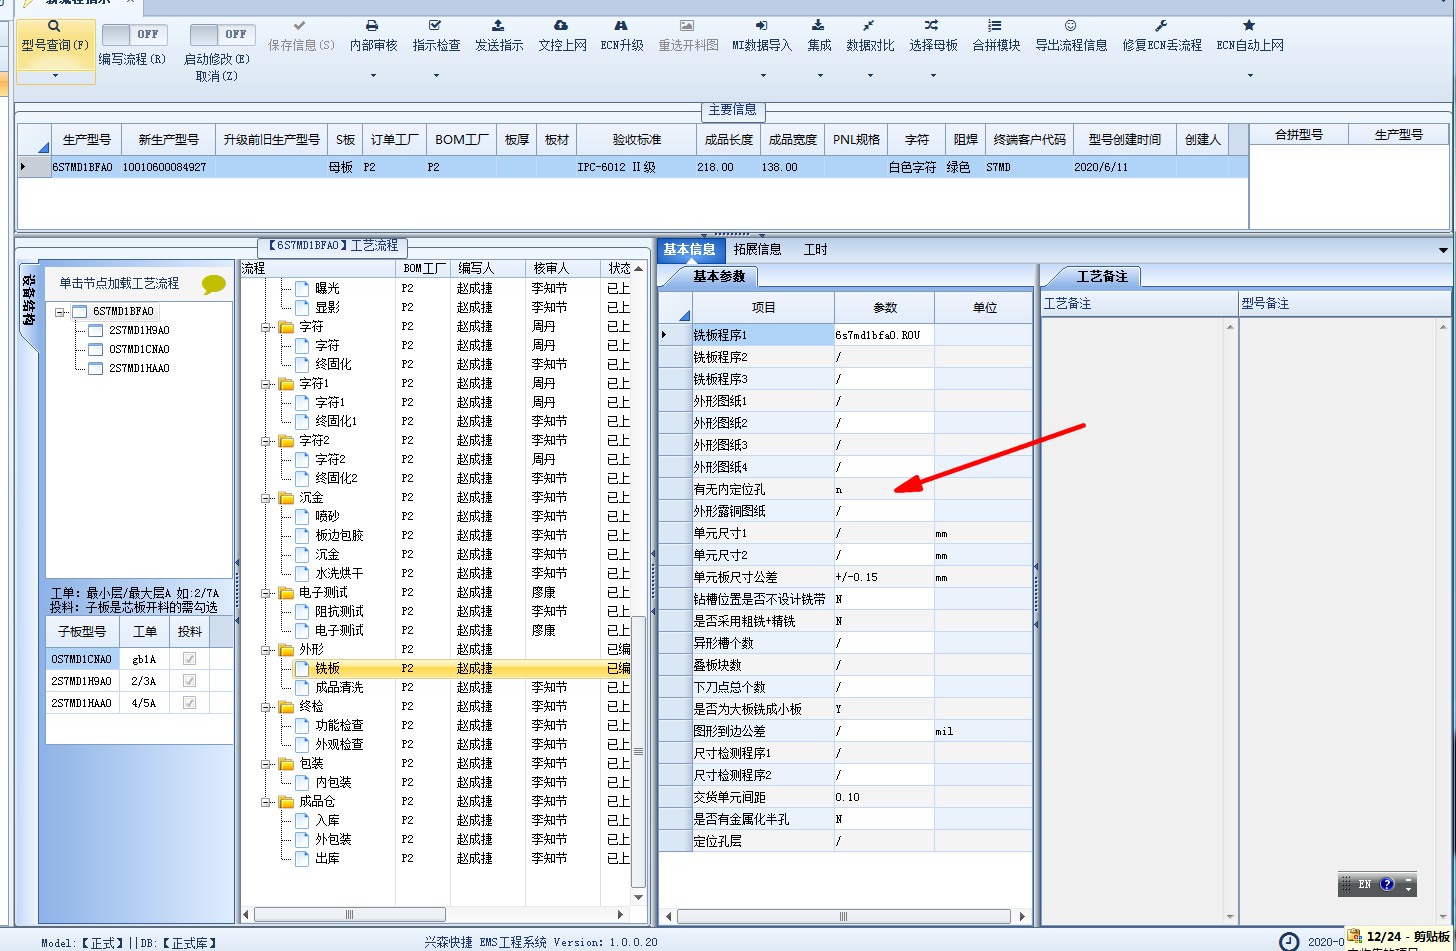Screen dimensions: 1456x951
Task: Click the 取消(Z) label
Action: [216, 76]
